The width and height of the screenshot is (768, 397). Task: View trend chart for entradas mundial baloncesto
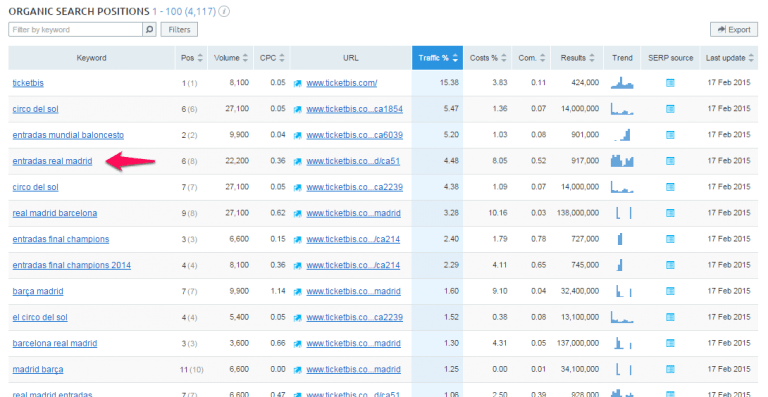tap(622, 135)
